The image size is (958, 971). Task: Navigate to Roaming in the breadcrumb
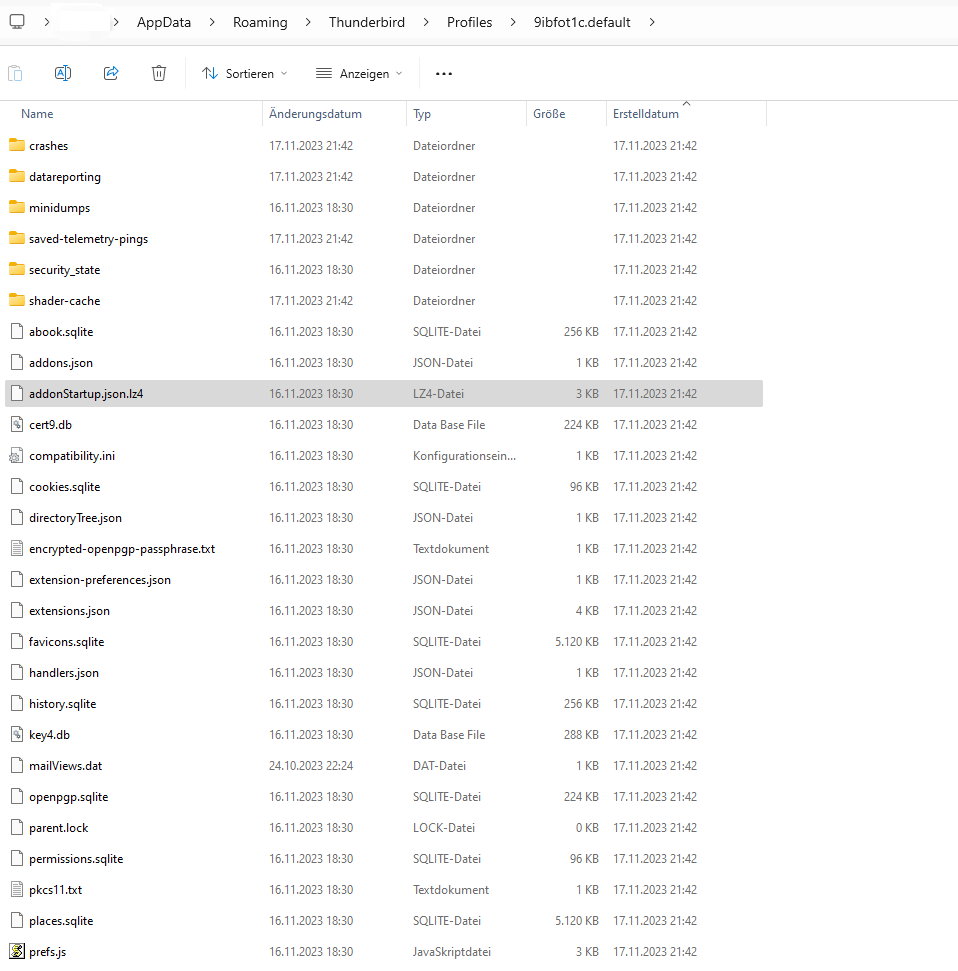(x=260, y=22)
